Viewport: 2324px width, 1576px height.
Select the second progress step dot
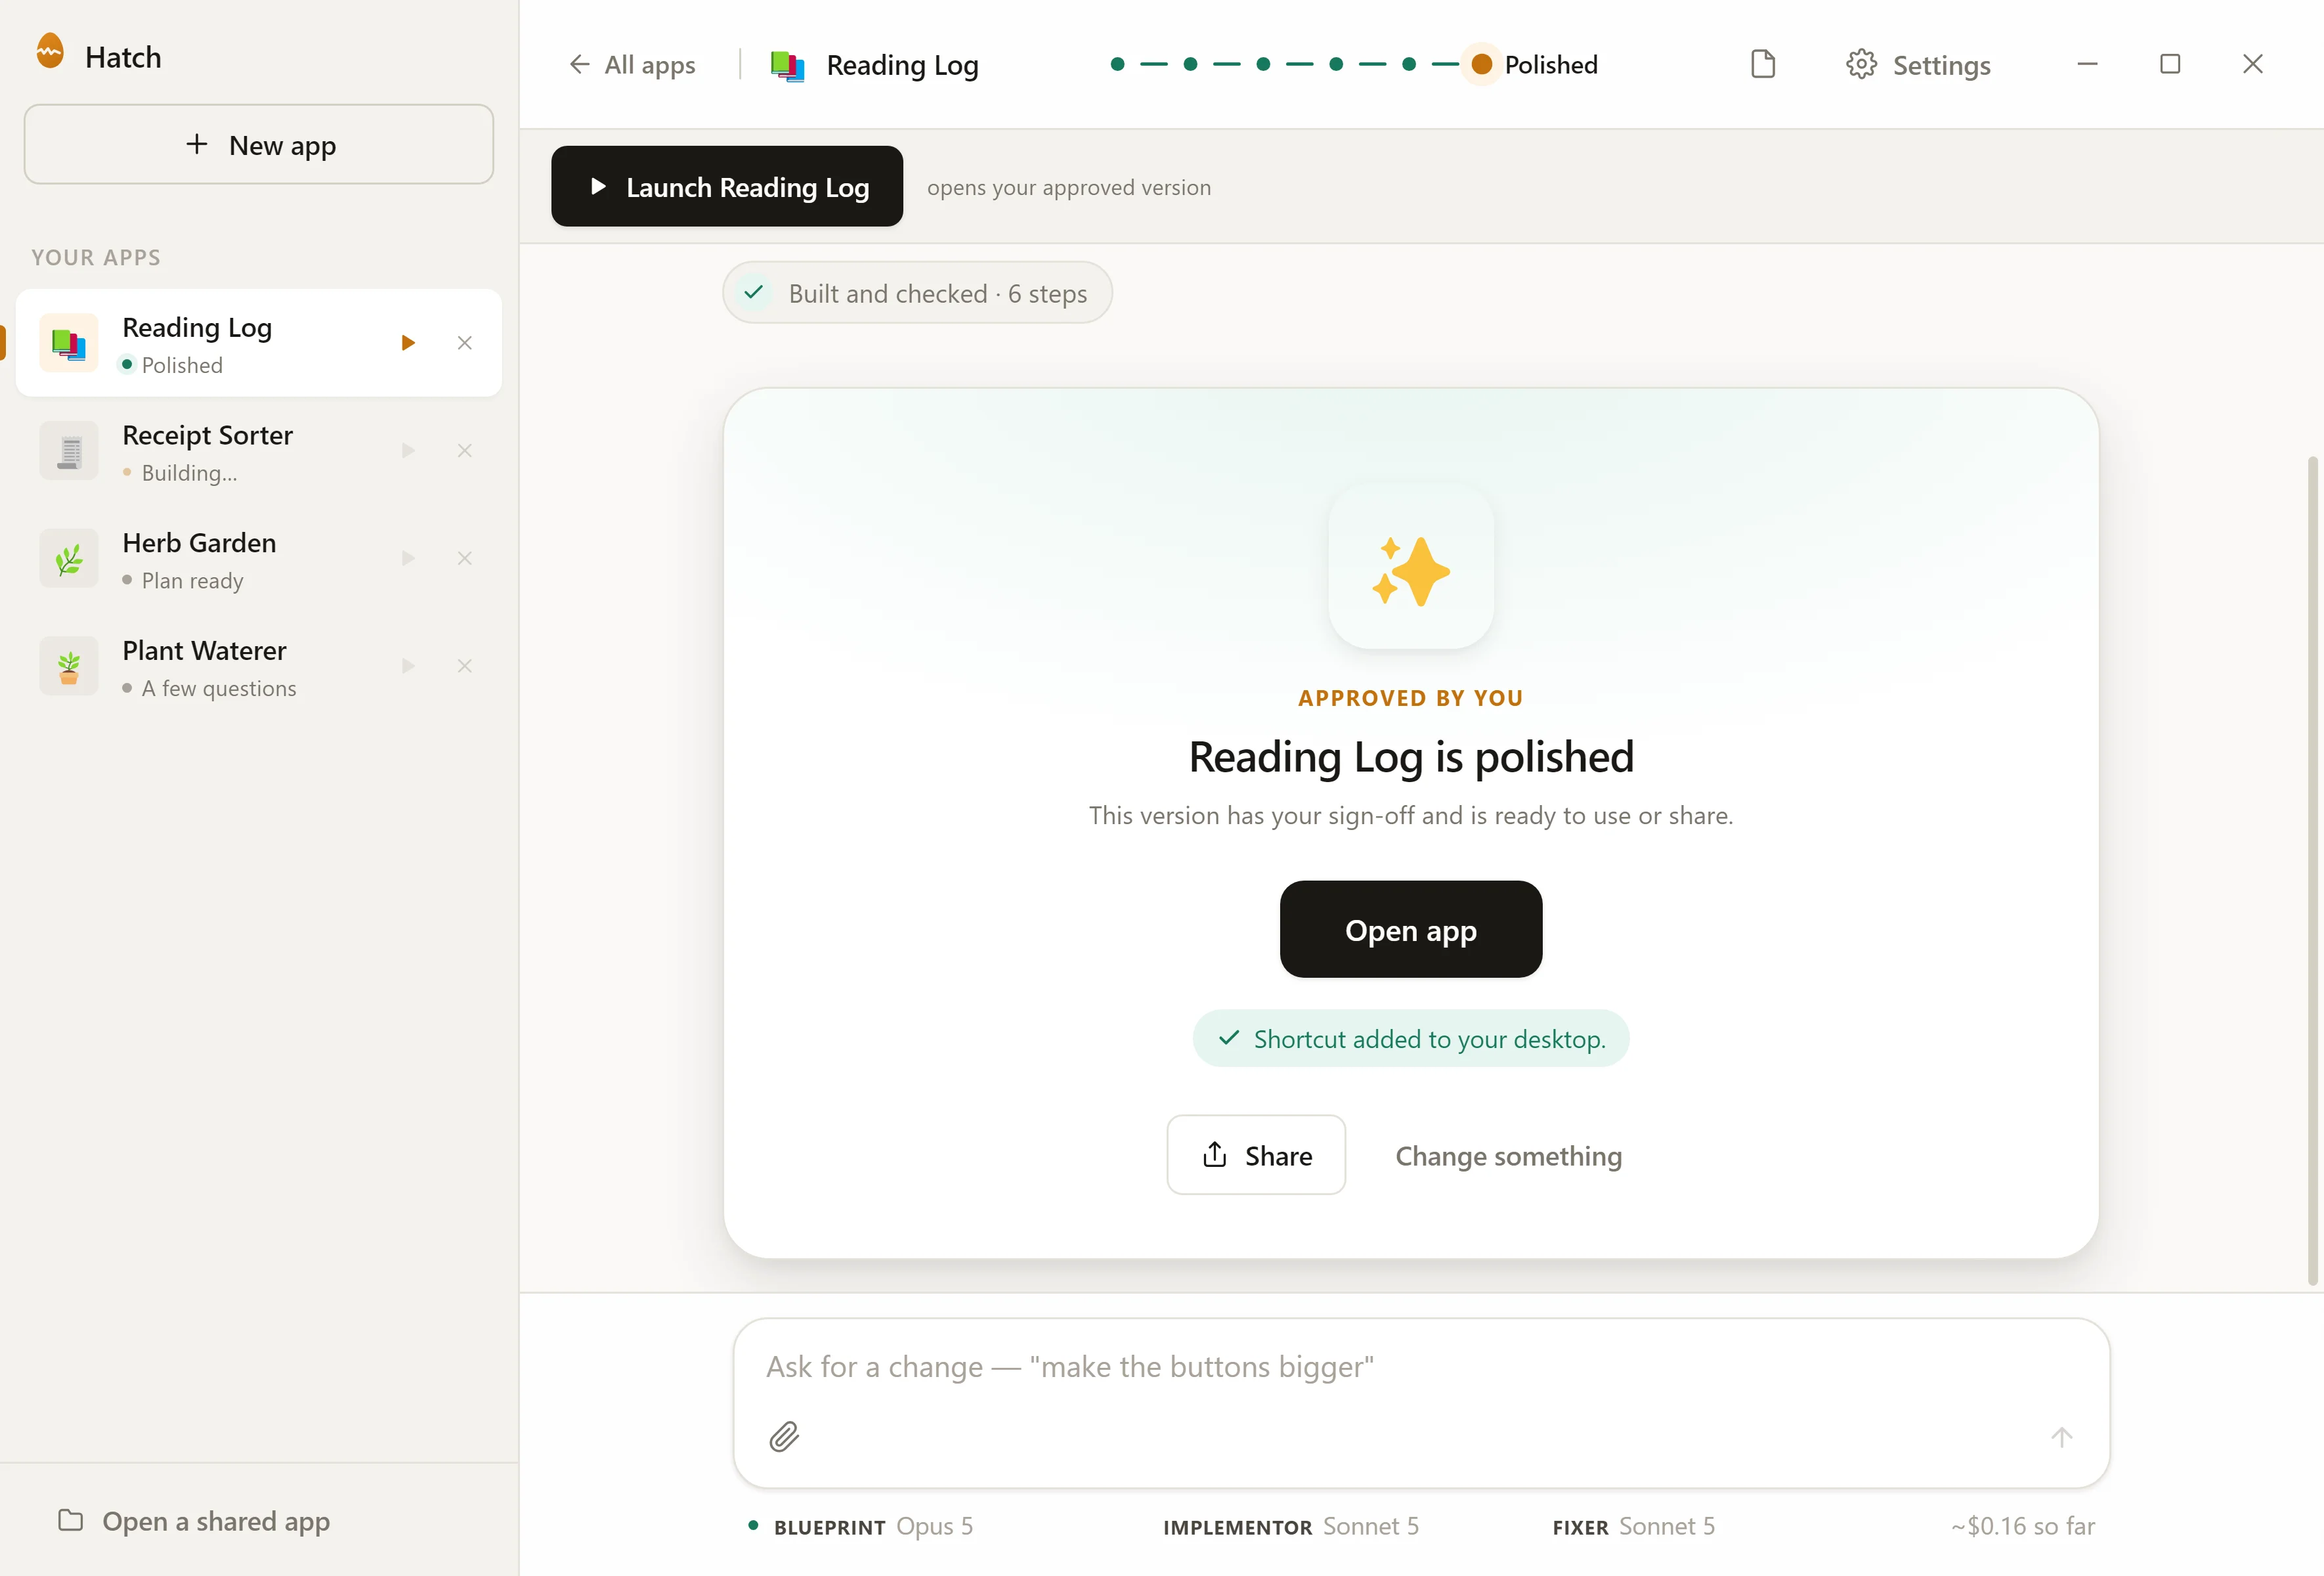pyautogui.click(x=1190, y=64)
